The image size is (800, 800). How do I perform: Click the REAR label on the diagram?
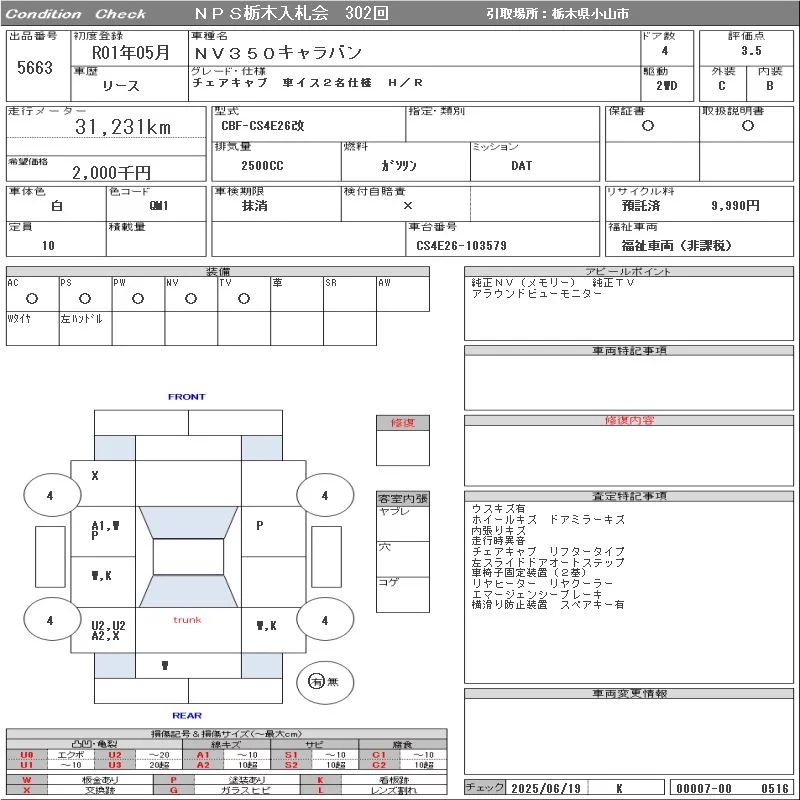(x=187, y=715)
